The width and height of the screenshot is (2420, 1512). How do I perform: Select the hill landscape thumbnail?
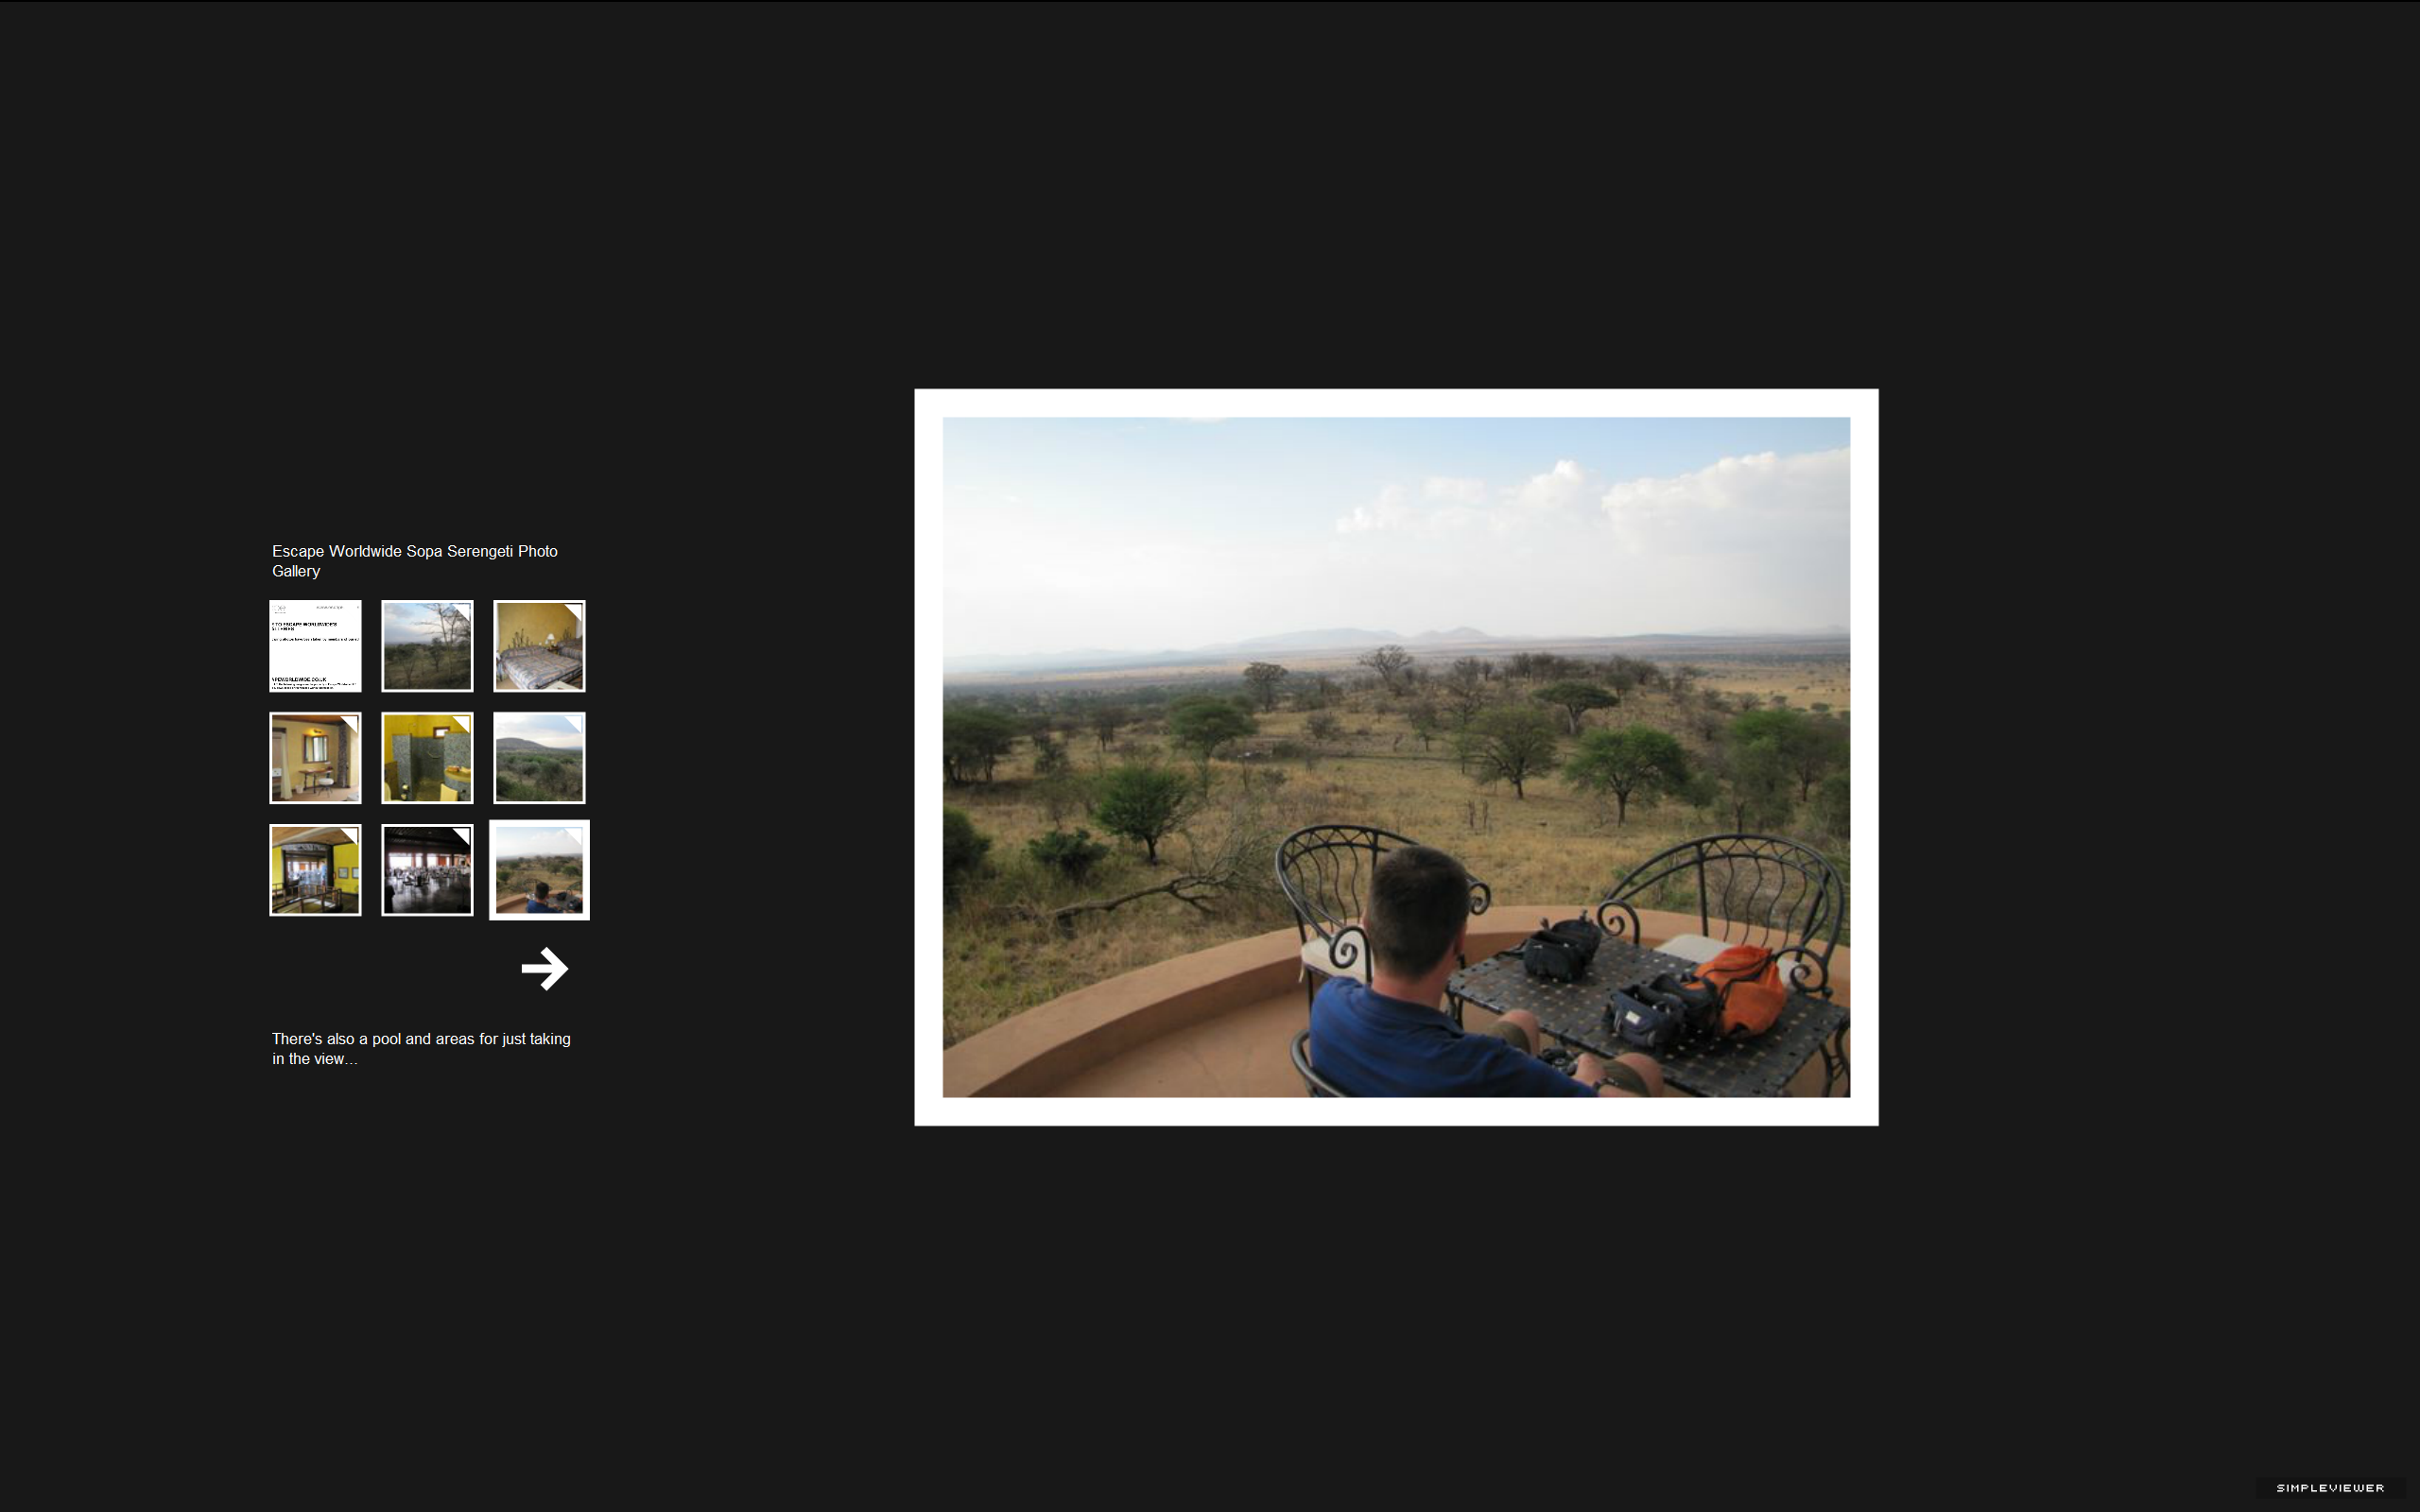[539, 758]
